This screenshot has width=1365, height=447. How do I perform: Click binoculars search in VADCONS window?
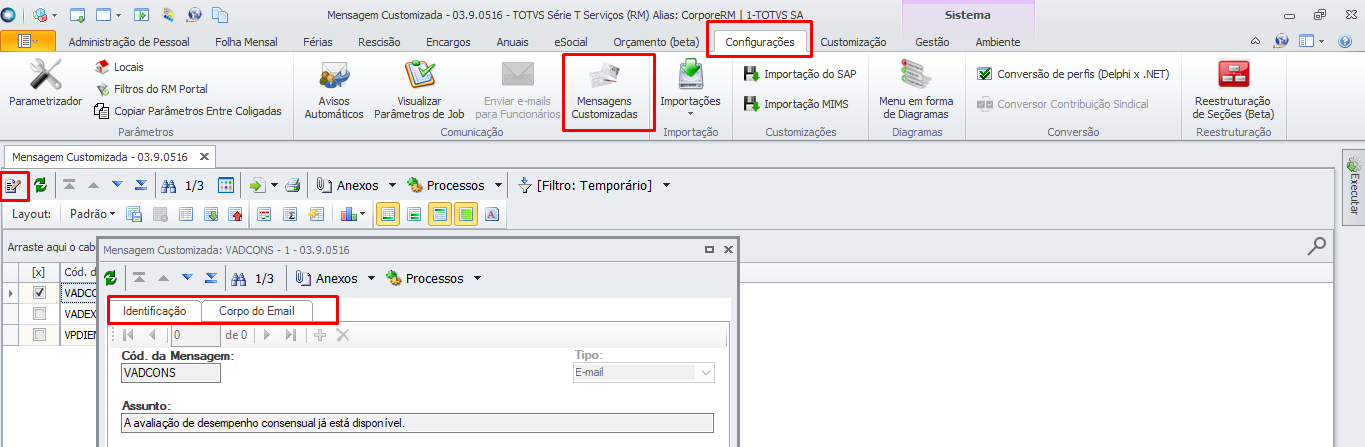click(239, 278)
